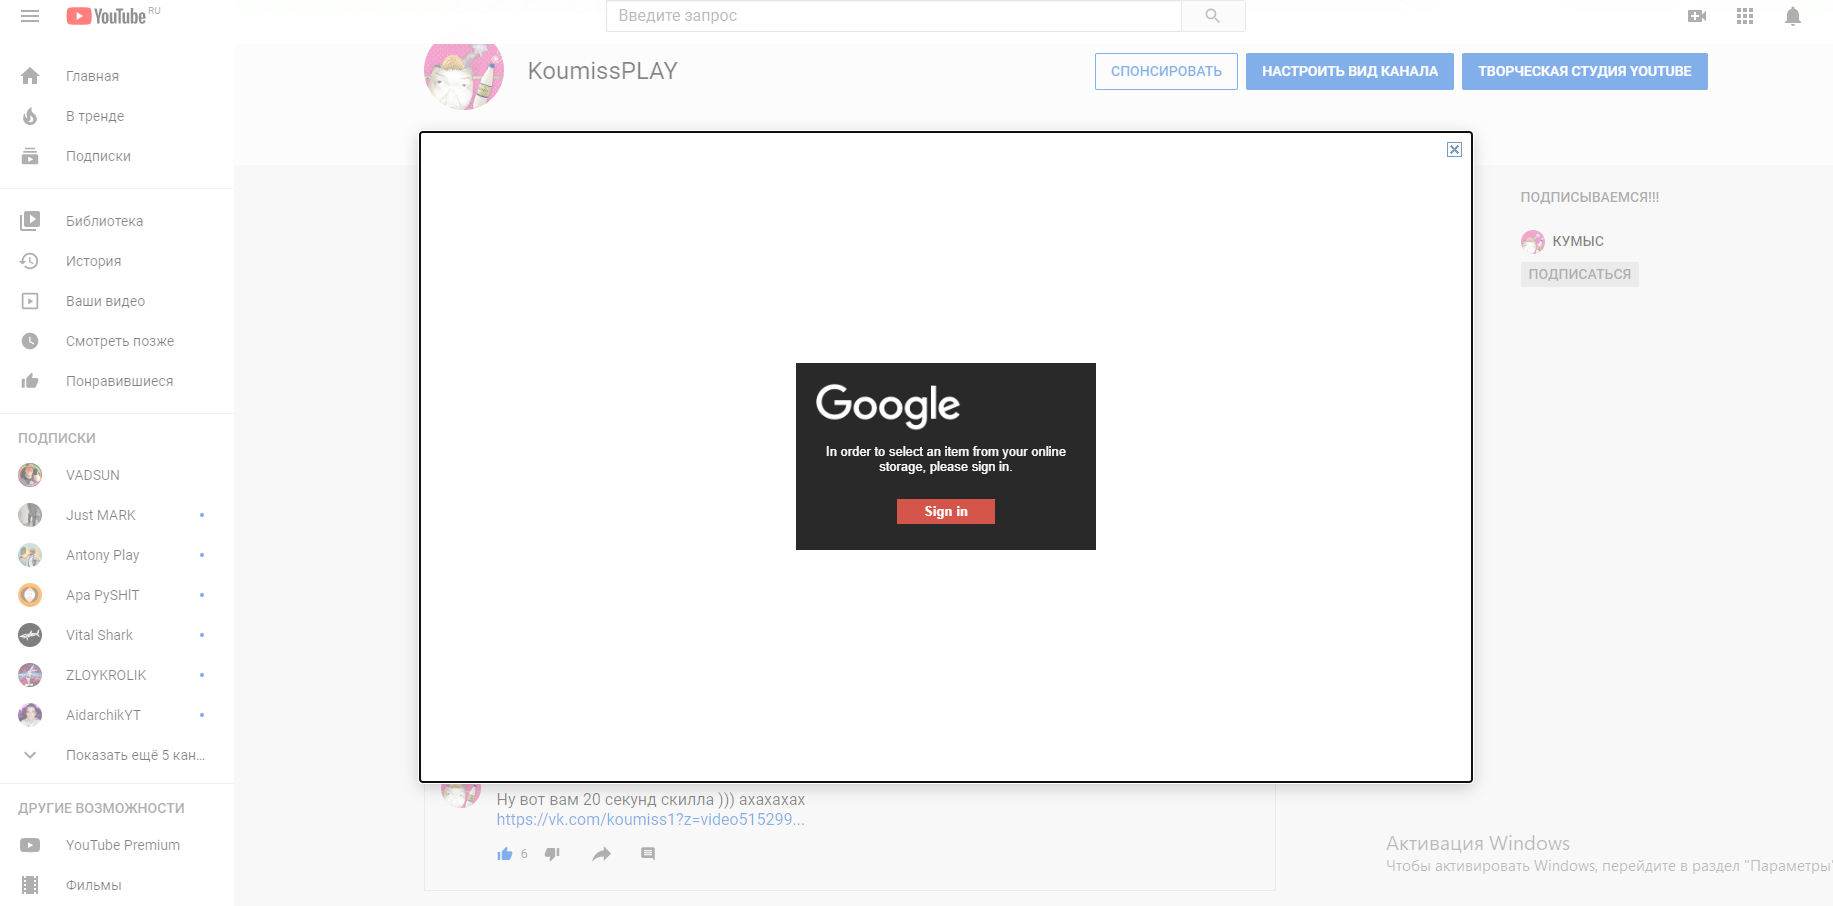Open Смотреть позже in sidebar
The height and width of the screenshot is (906, 1833).
(x=120, y=341)
